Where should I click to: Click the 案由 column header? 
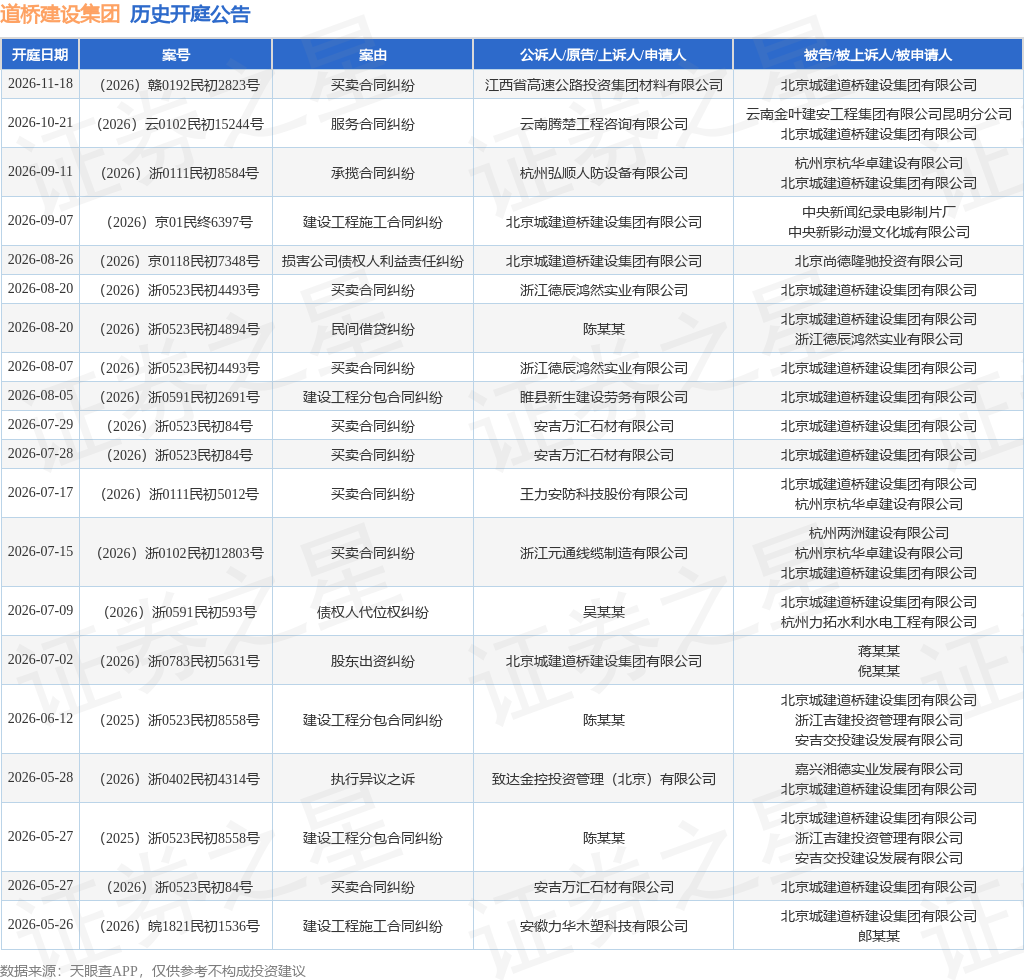372,55
